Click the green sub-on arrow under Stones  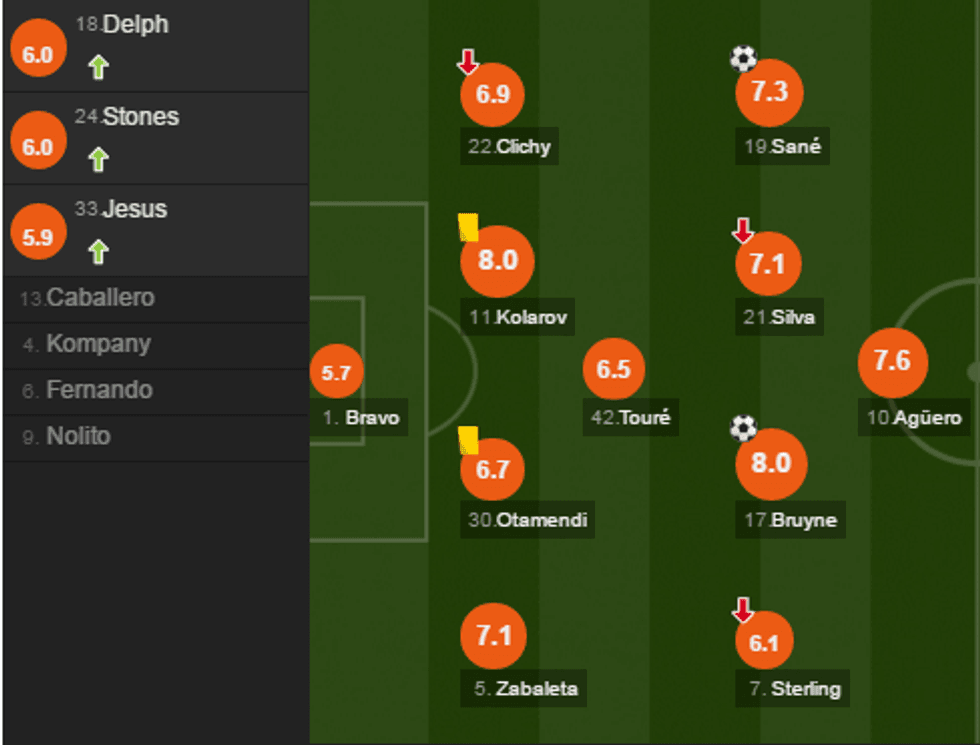coord(98,159)
